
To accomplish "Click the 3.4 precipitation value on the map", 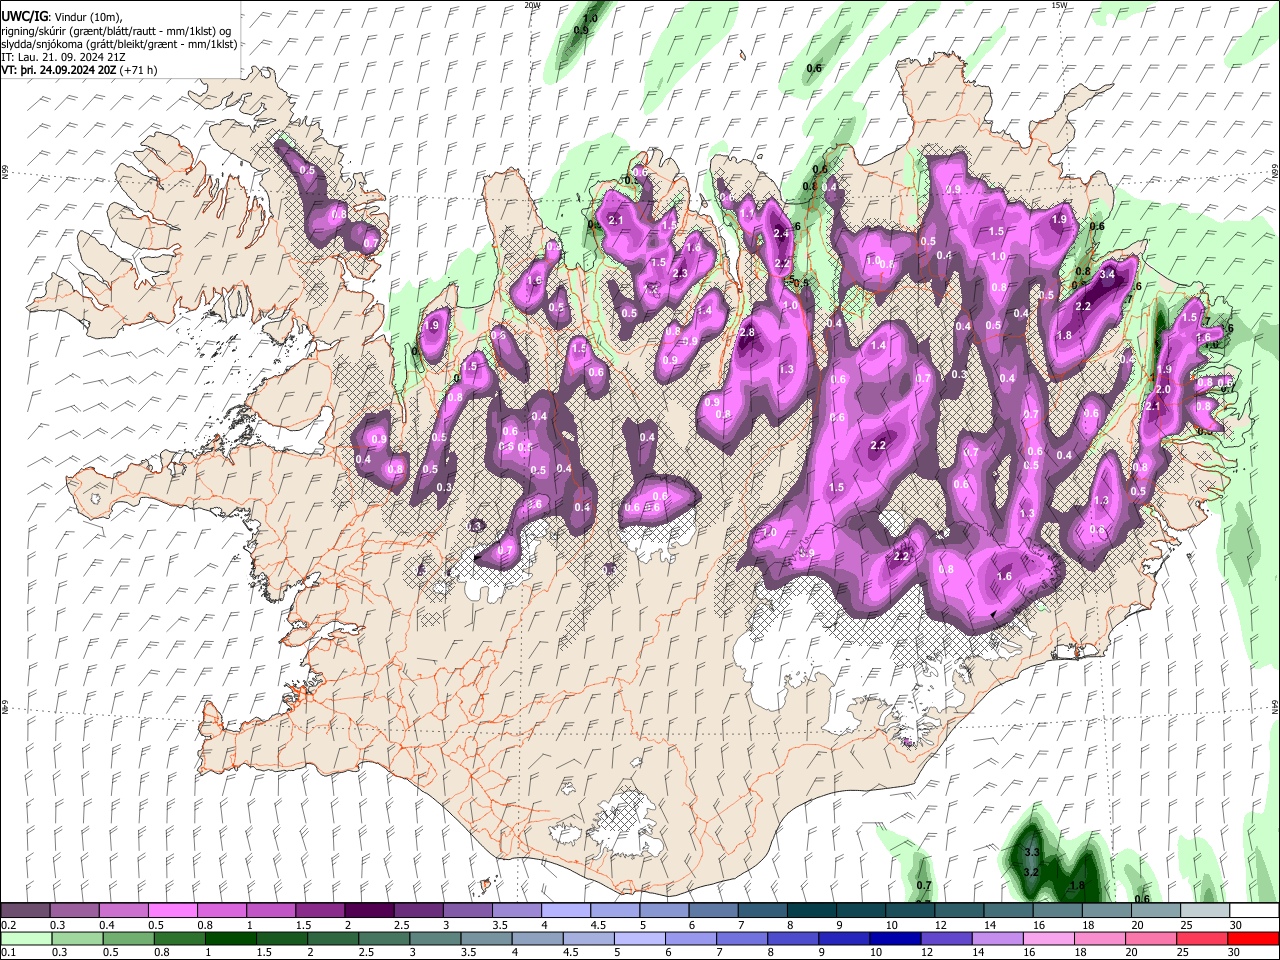I will 1107,274.
